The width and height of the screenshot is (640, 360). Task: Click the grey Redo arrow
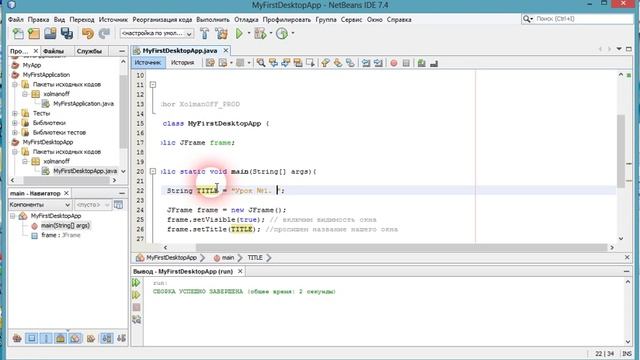(x=104, y=33)
